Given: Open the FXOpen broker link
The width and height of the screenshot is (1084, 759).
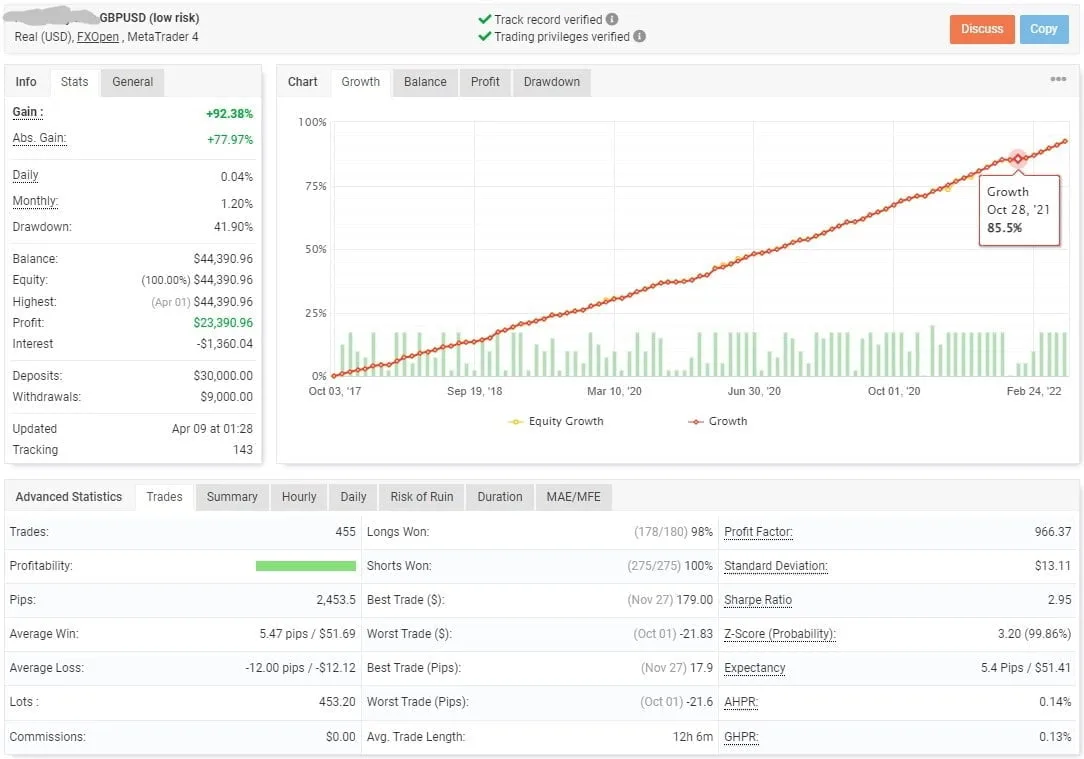Looking at the screenshot, I should click(x=96, y=36).
